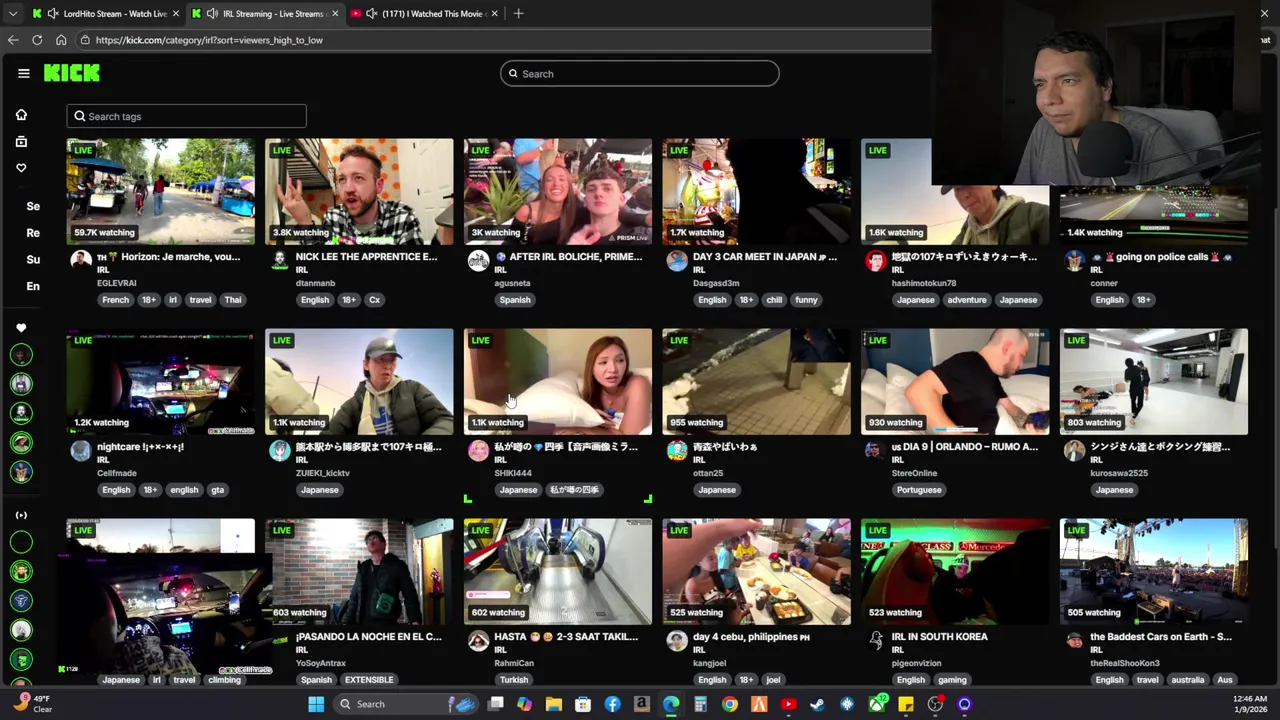1280x720 pixels.
Task: Click the agusneta channel avatar
Action: coord(478,261)
